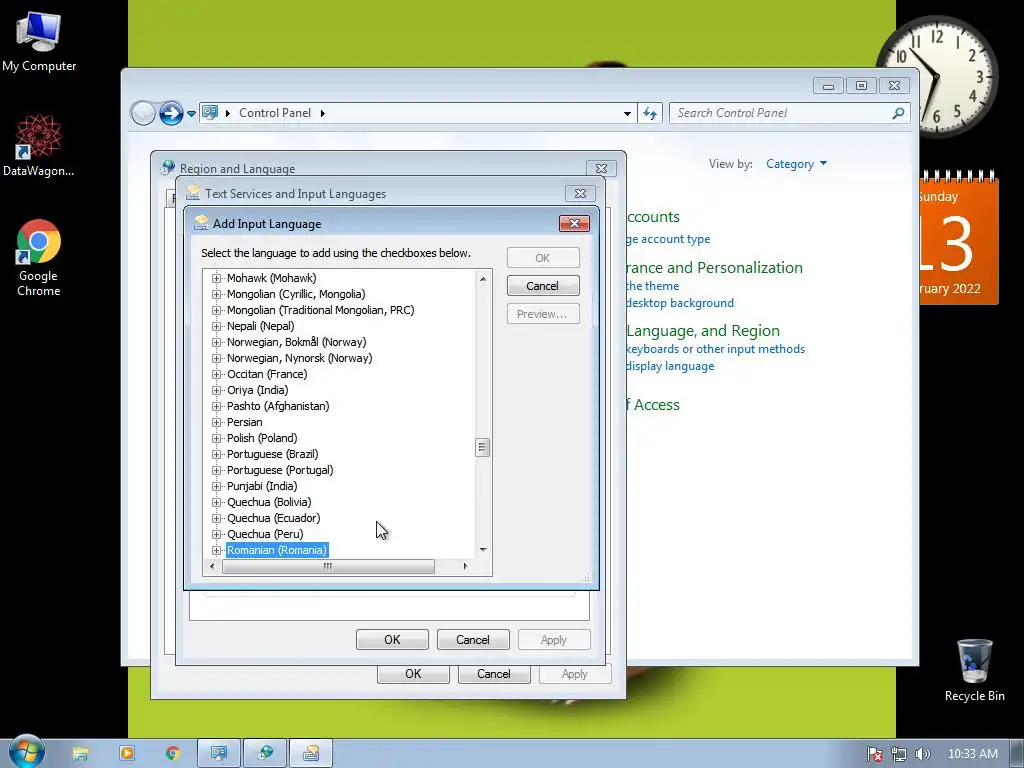Expand Norwegian, Bokmål (Norway) node
Viewport: 1024px width, 768px height.
point(216,342)
